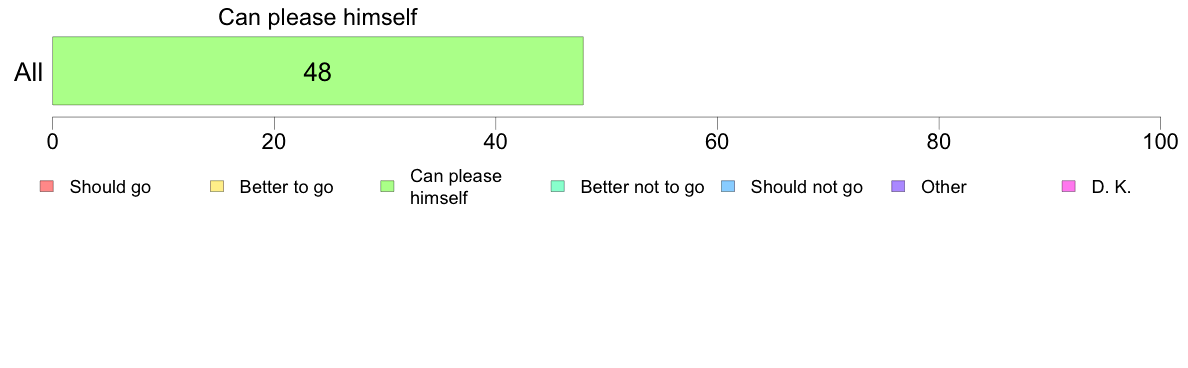Click the Can please himself legend label
This screenshot has width=1188, height=368.
point(455,187)
